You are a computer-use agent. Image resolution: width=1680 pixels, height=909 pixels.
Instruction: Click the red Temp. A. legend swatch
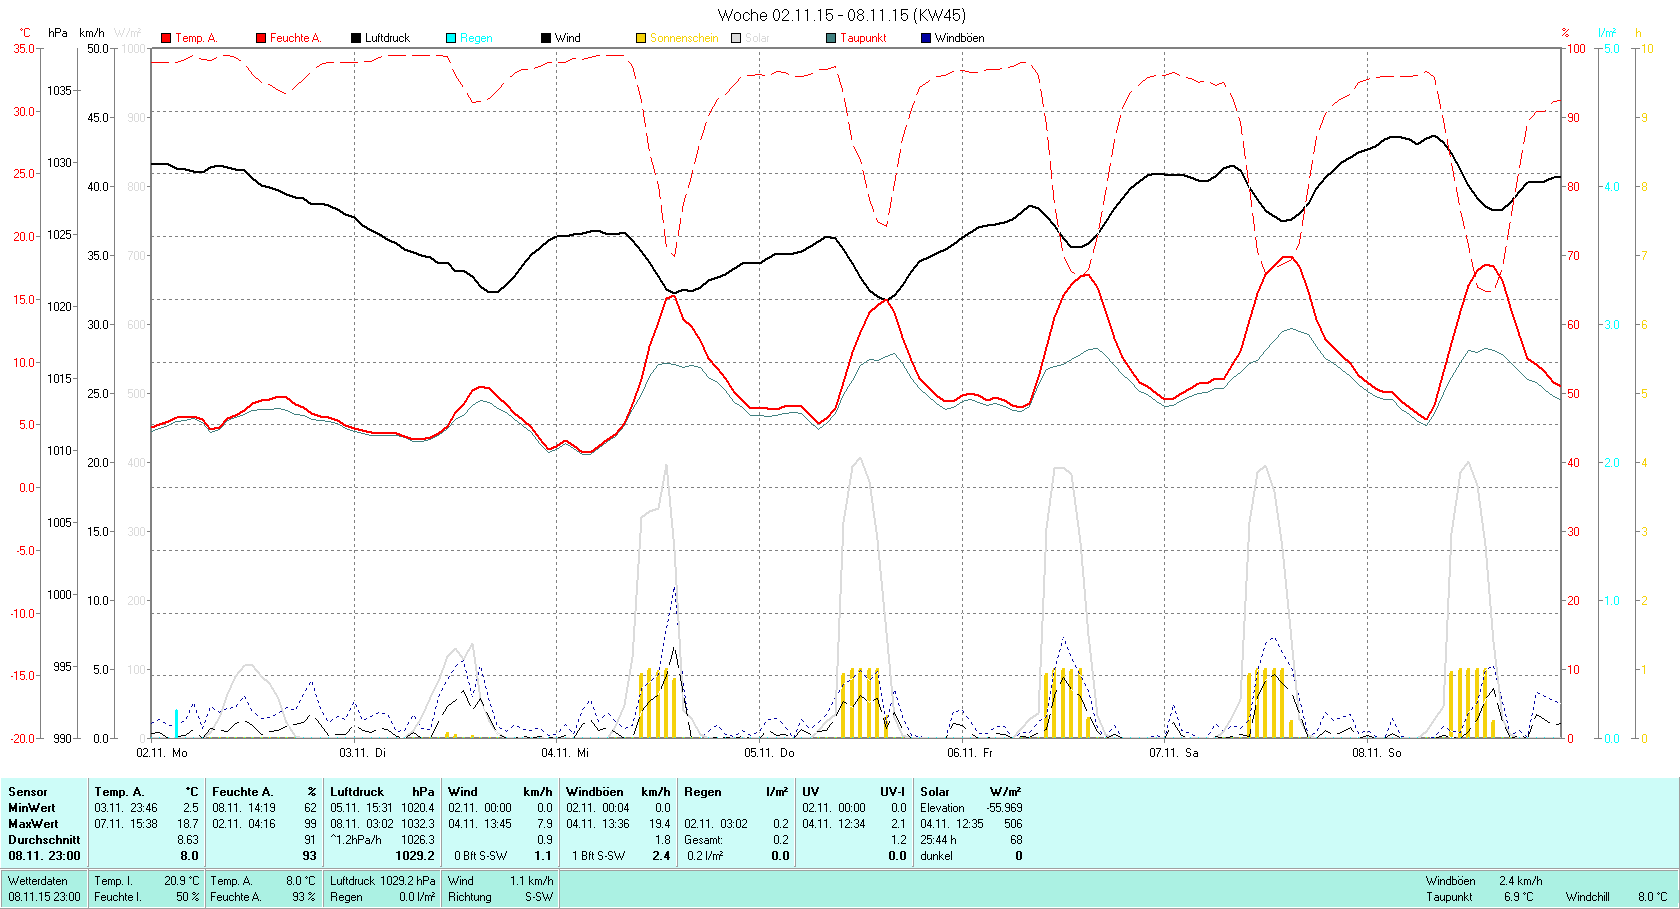pyautogui.click(x=166, y=38)
